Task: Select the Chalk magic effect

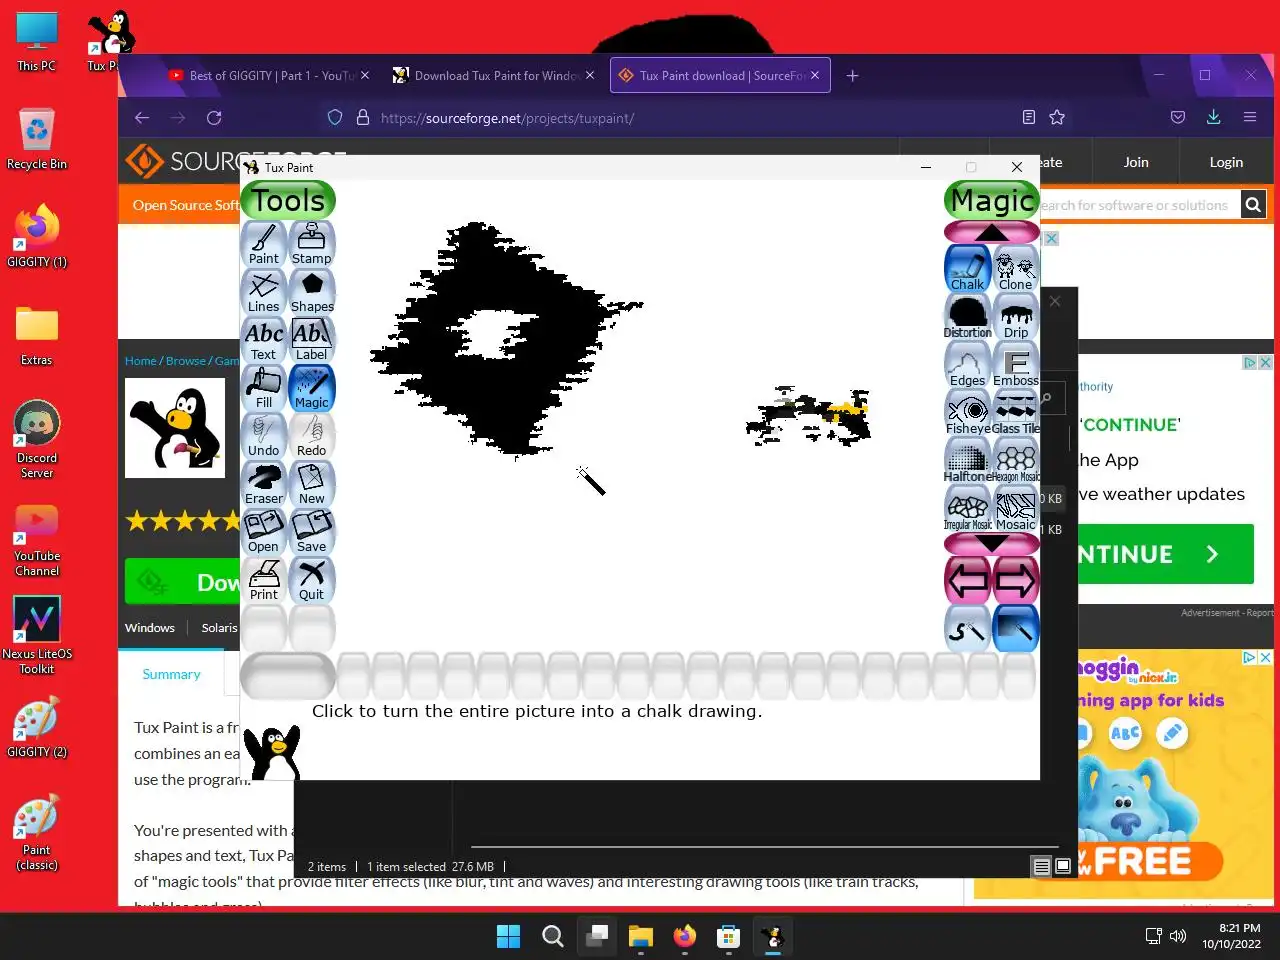Action: click(968, 269)
